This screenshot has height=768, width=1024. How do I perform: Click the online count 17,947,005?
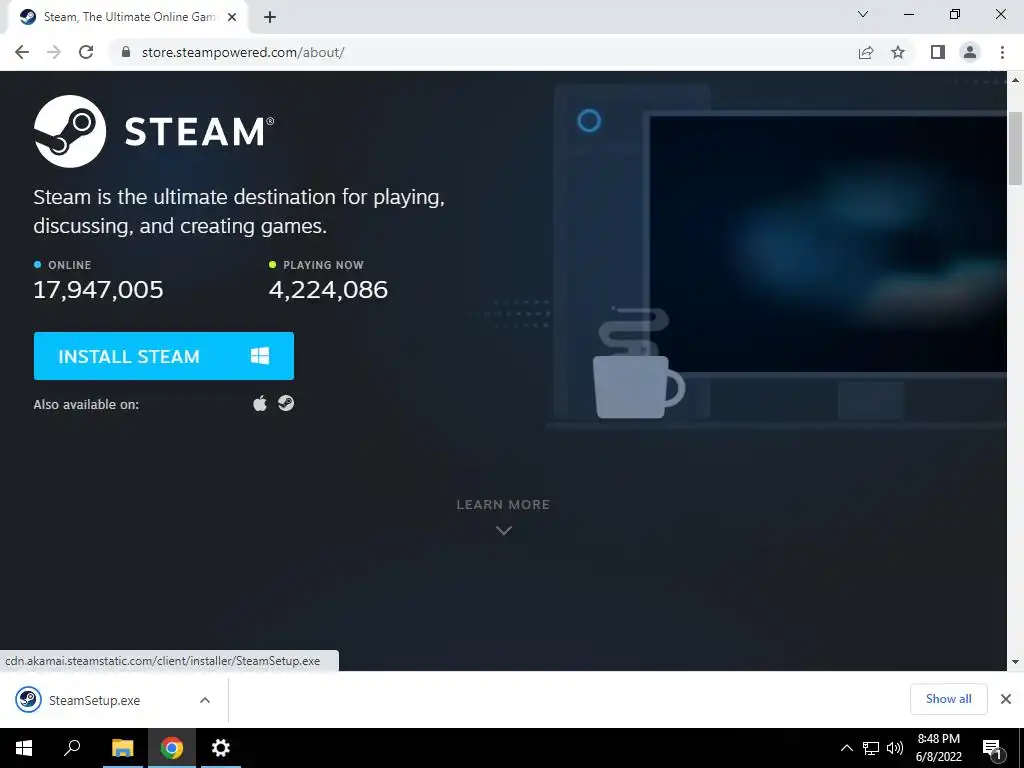click(x=99, y=289)
